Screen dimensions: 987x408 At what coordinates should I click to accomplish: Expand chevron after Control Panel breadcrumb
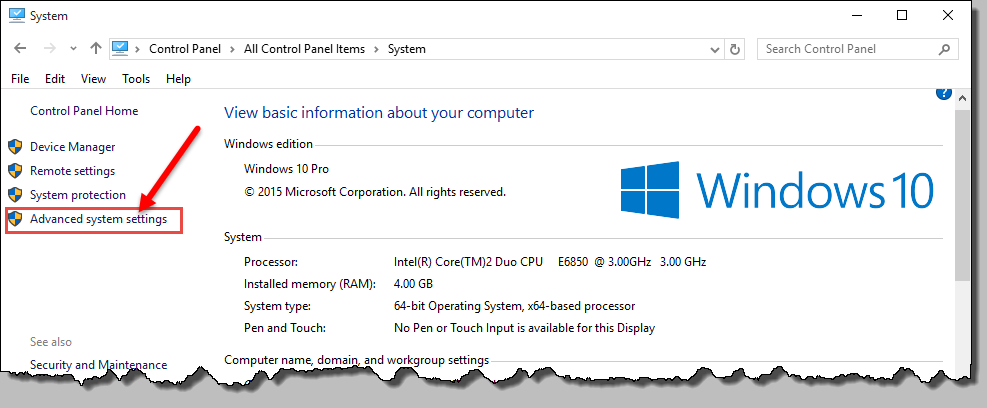click(x=232, y=49)
